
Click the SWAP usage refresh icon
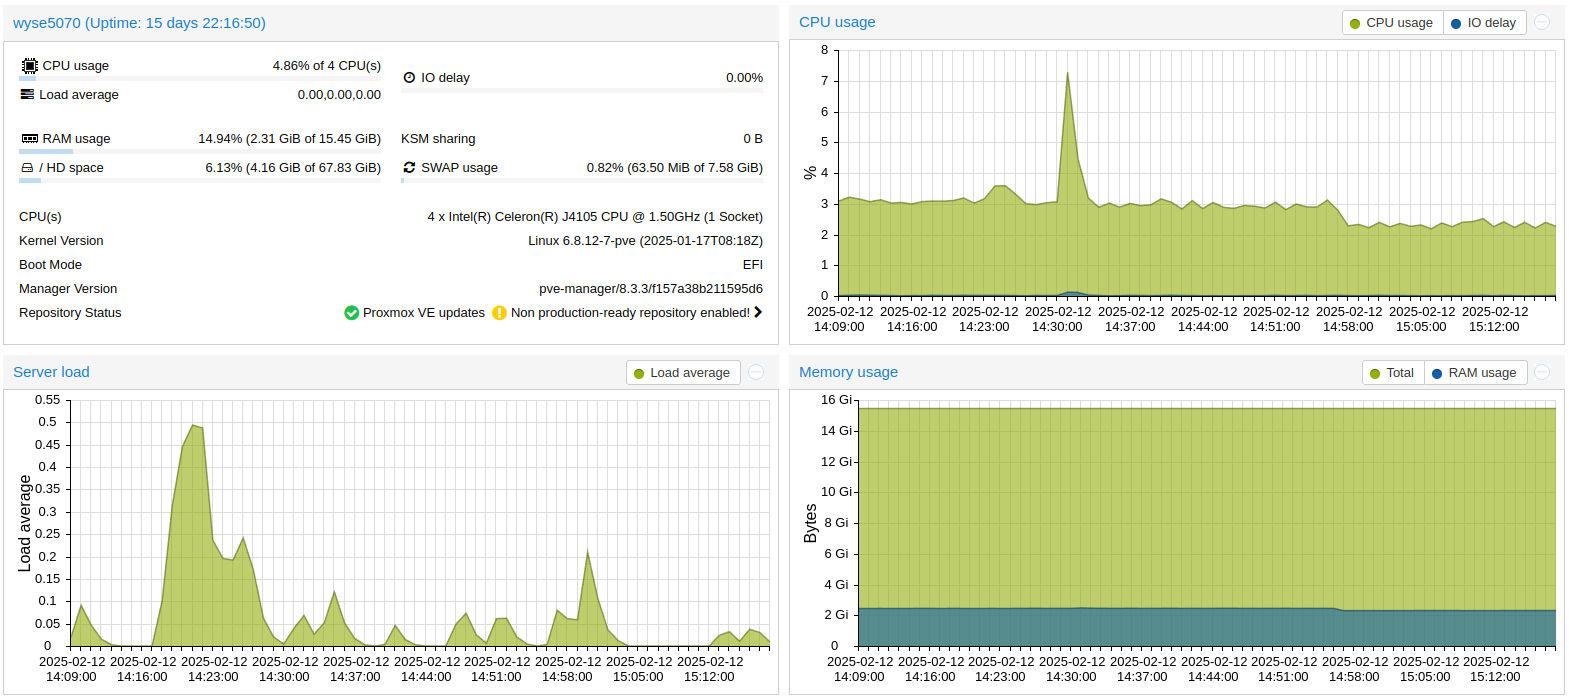tap(409, 168)
